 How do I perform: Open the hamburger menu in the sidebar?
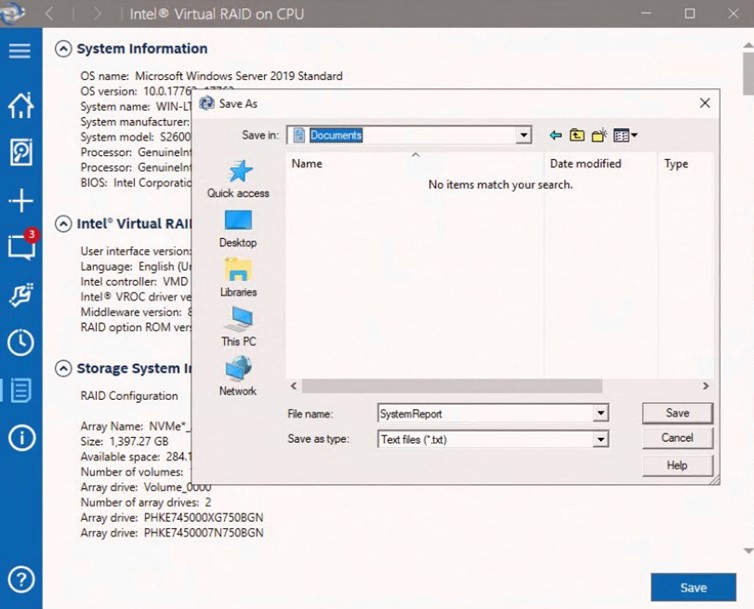(x=20, y=51)
